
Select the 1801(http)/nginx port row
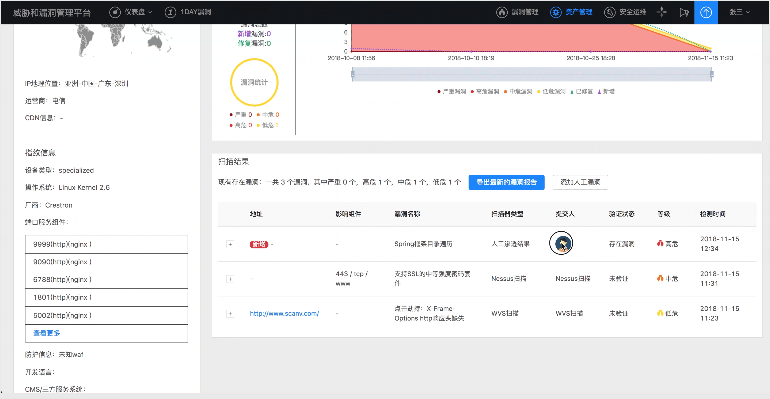pos(107,298)
